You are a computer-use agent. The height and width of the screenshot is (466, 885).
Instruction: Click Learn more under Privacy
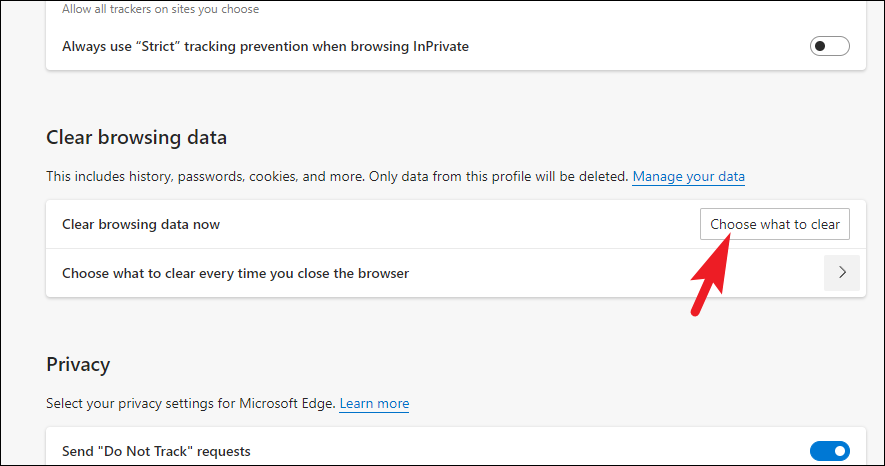point(374,404)
